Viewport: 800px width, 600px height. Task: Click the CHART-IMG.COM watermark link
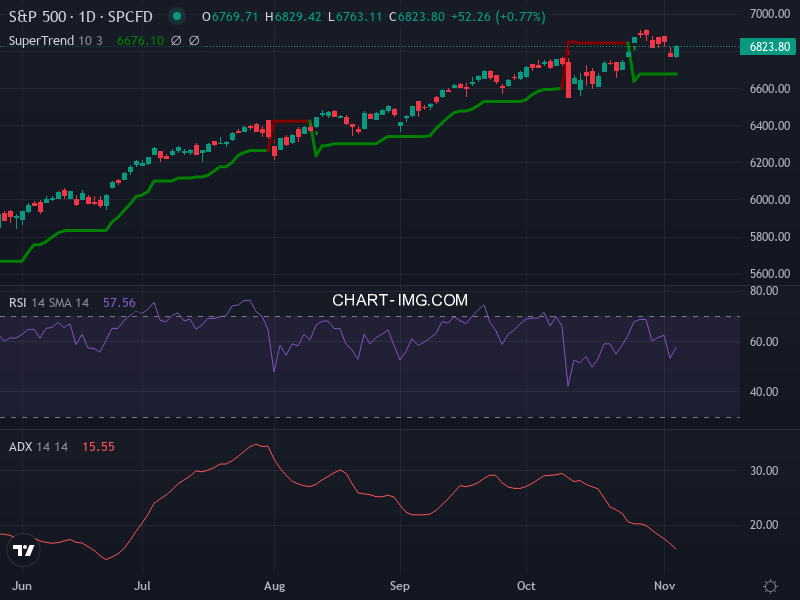click(400, 299)
